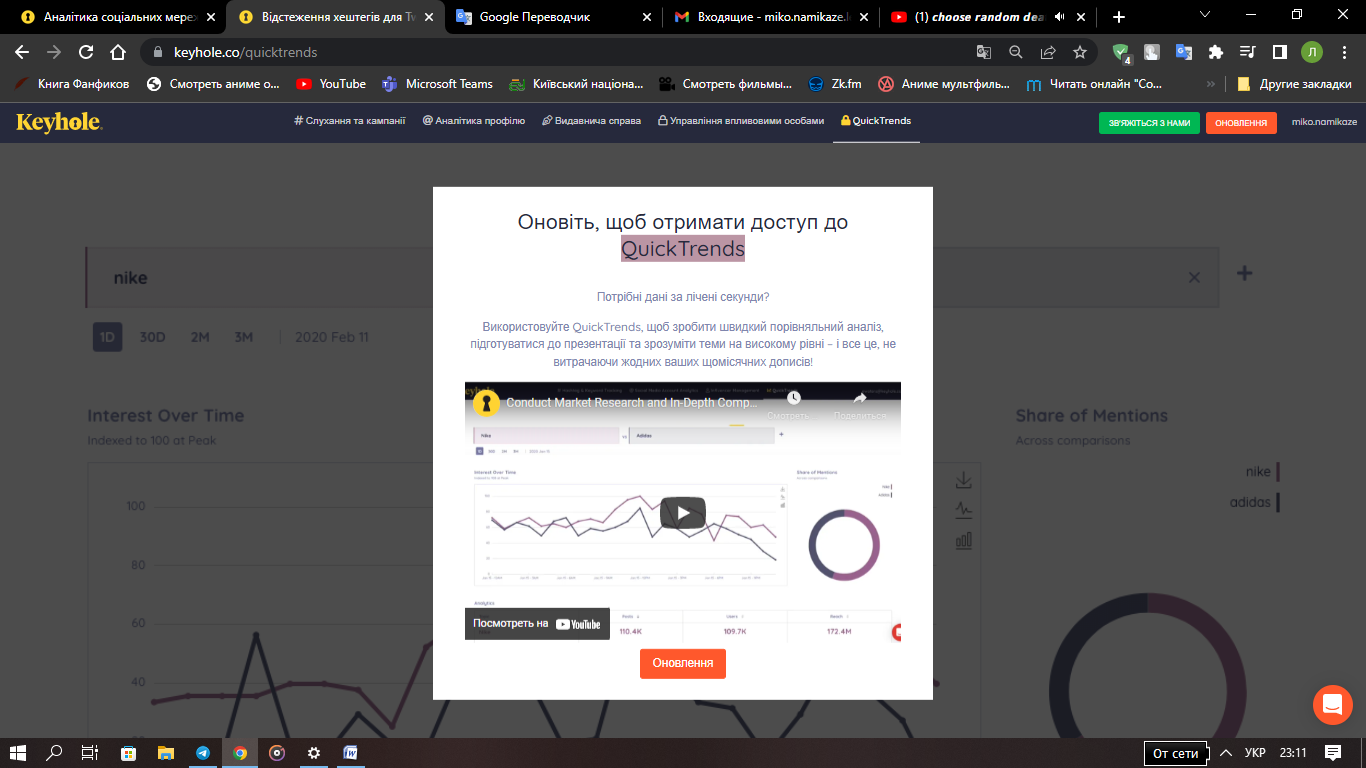Screen dimensions: 1366x768
Task: Switch to Входящие Gmail tab
Action: (771, 17)
